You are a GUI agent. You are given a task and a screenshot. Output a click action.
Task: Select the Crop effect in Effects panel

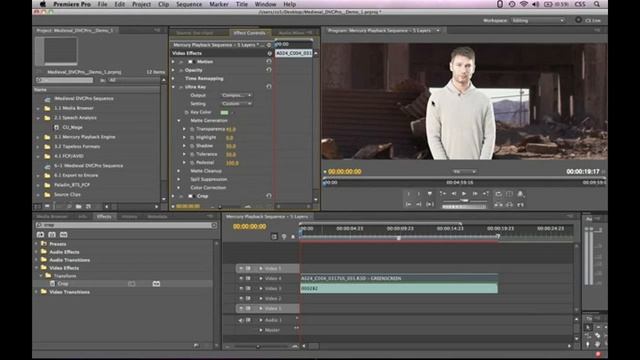62,284
